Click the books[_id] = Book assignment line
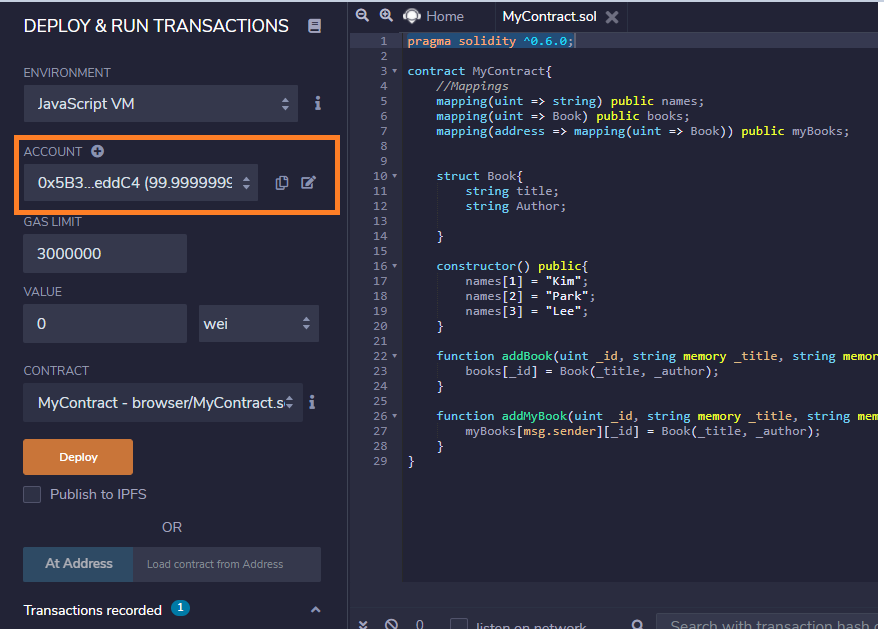This screenshot has height=629, width=884. [x=592, y=371]
